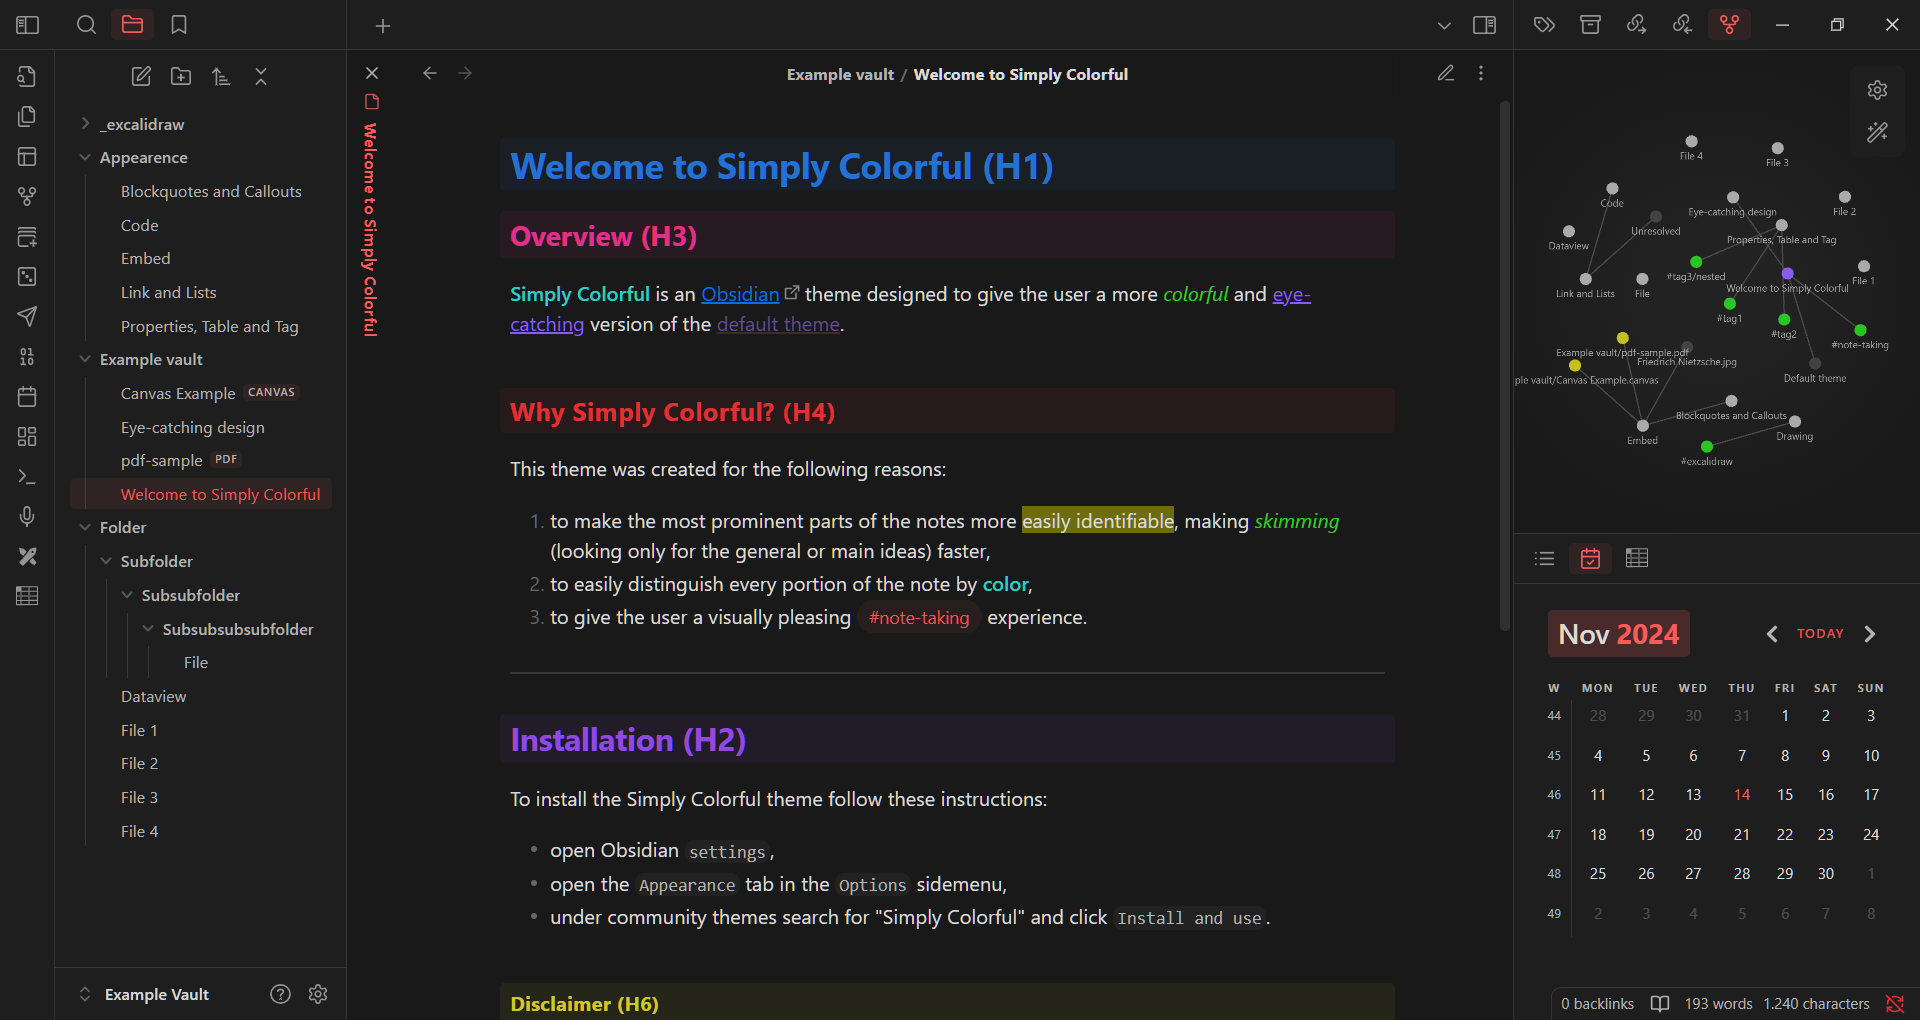
Task: Select the Welcome to Simply Colorful graph node
Action: pos(1787,273)
